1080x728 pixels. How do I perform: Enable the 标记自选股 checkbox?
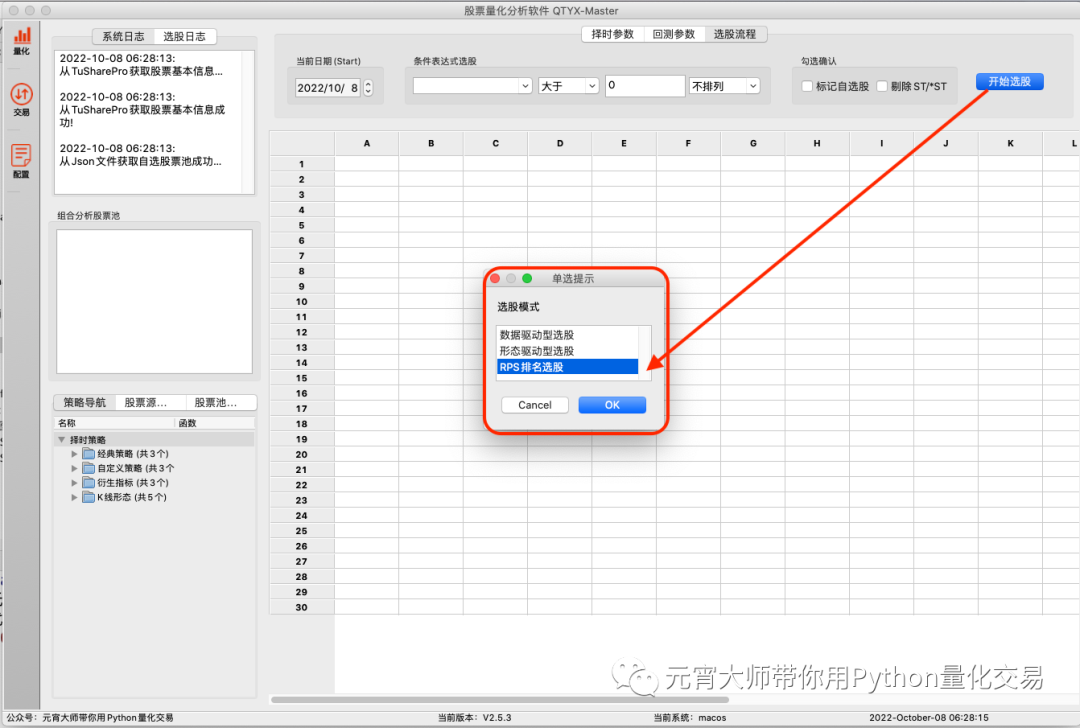point(806,85)
